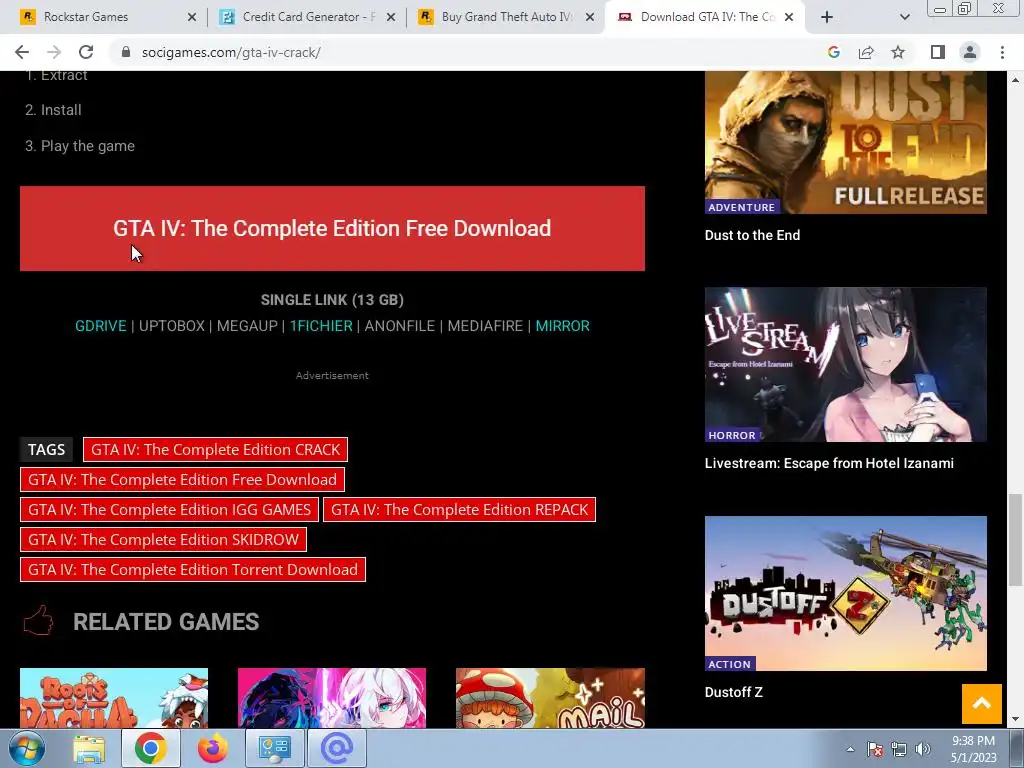The image size is (1024, 768).
Task: View site info lock icon
Action: click(126, 52)
